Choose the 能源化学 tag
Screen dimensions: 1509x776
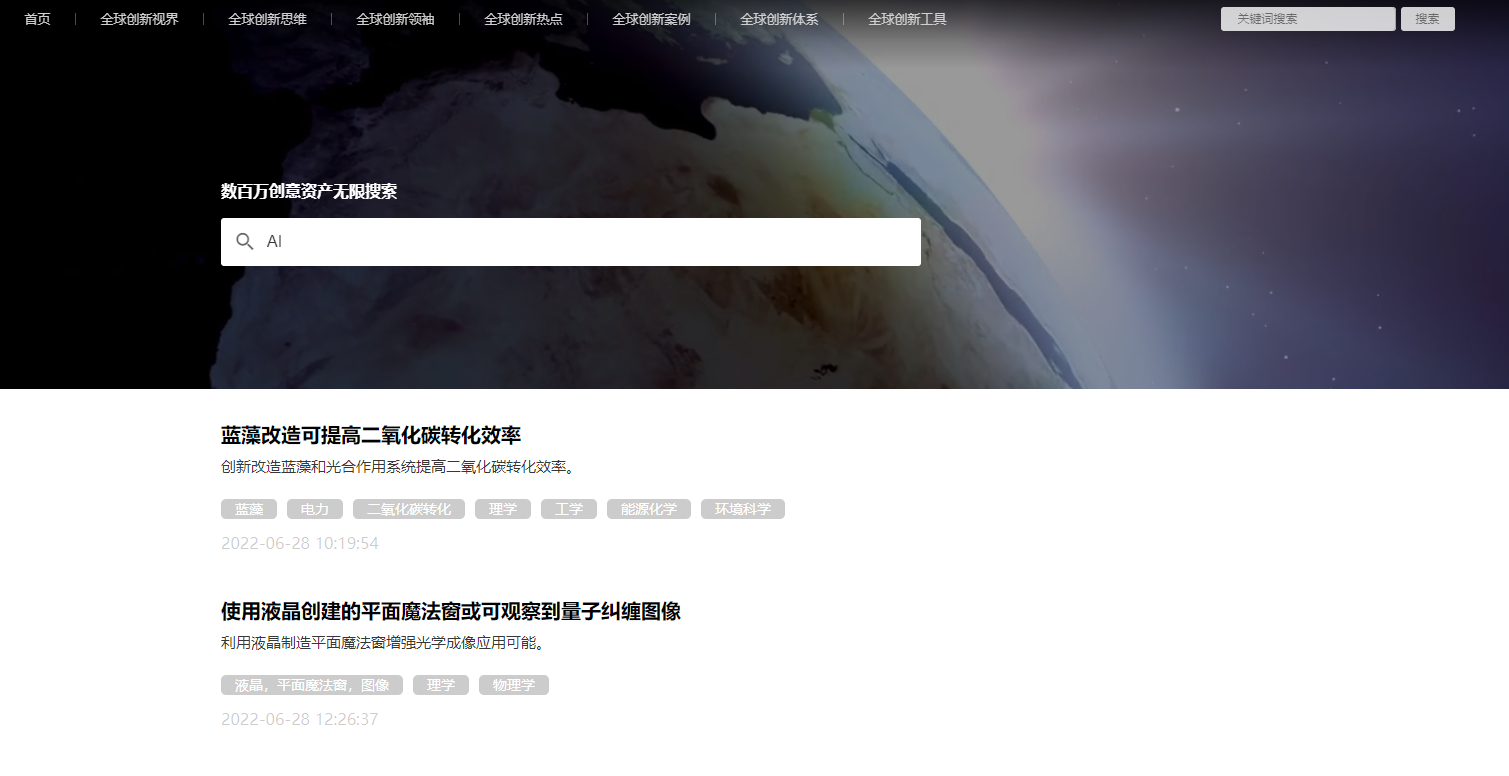coord(649,509)
